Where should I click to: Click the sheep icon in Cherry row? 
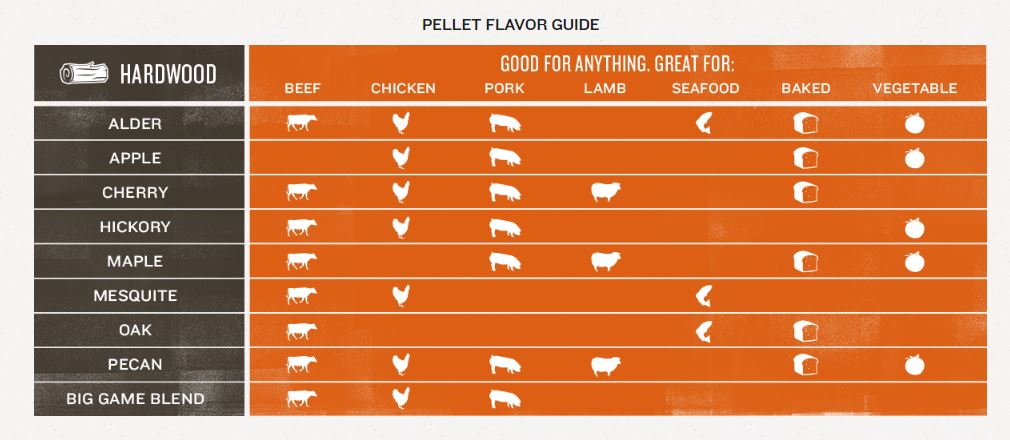tap(605, 192)
